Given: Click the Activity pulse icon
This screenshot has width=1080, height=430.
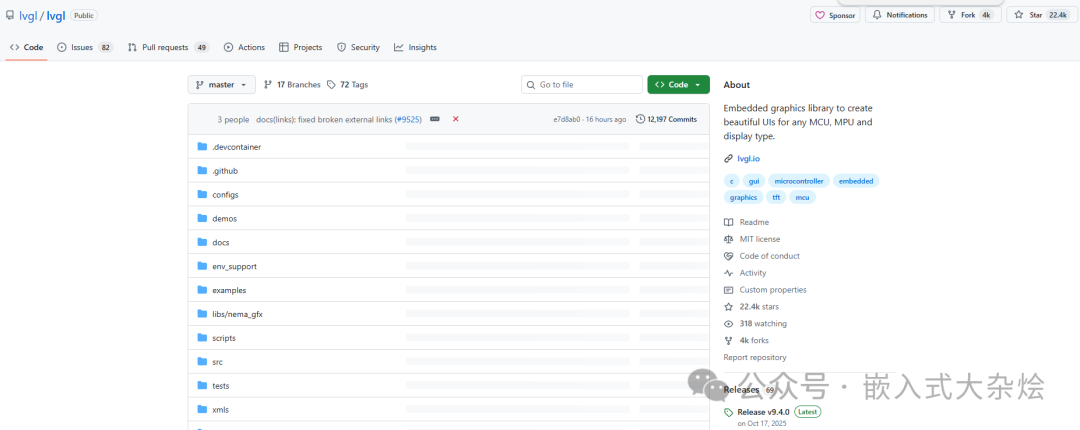Looking at the screenshot, I should tap(729, 273).
